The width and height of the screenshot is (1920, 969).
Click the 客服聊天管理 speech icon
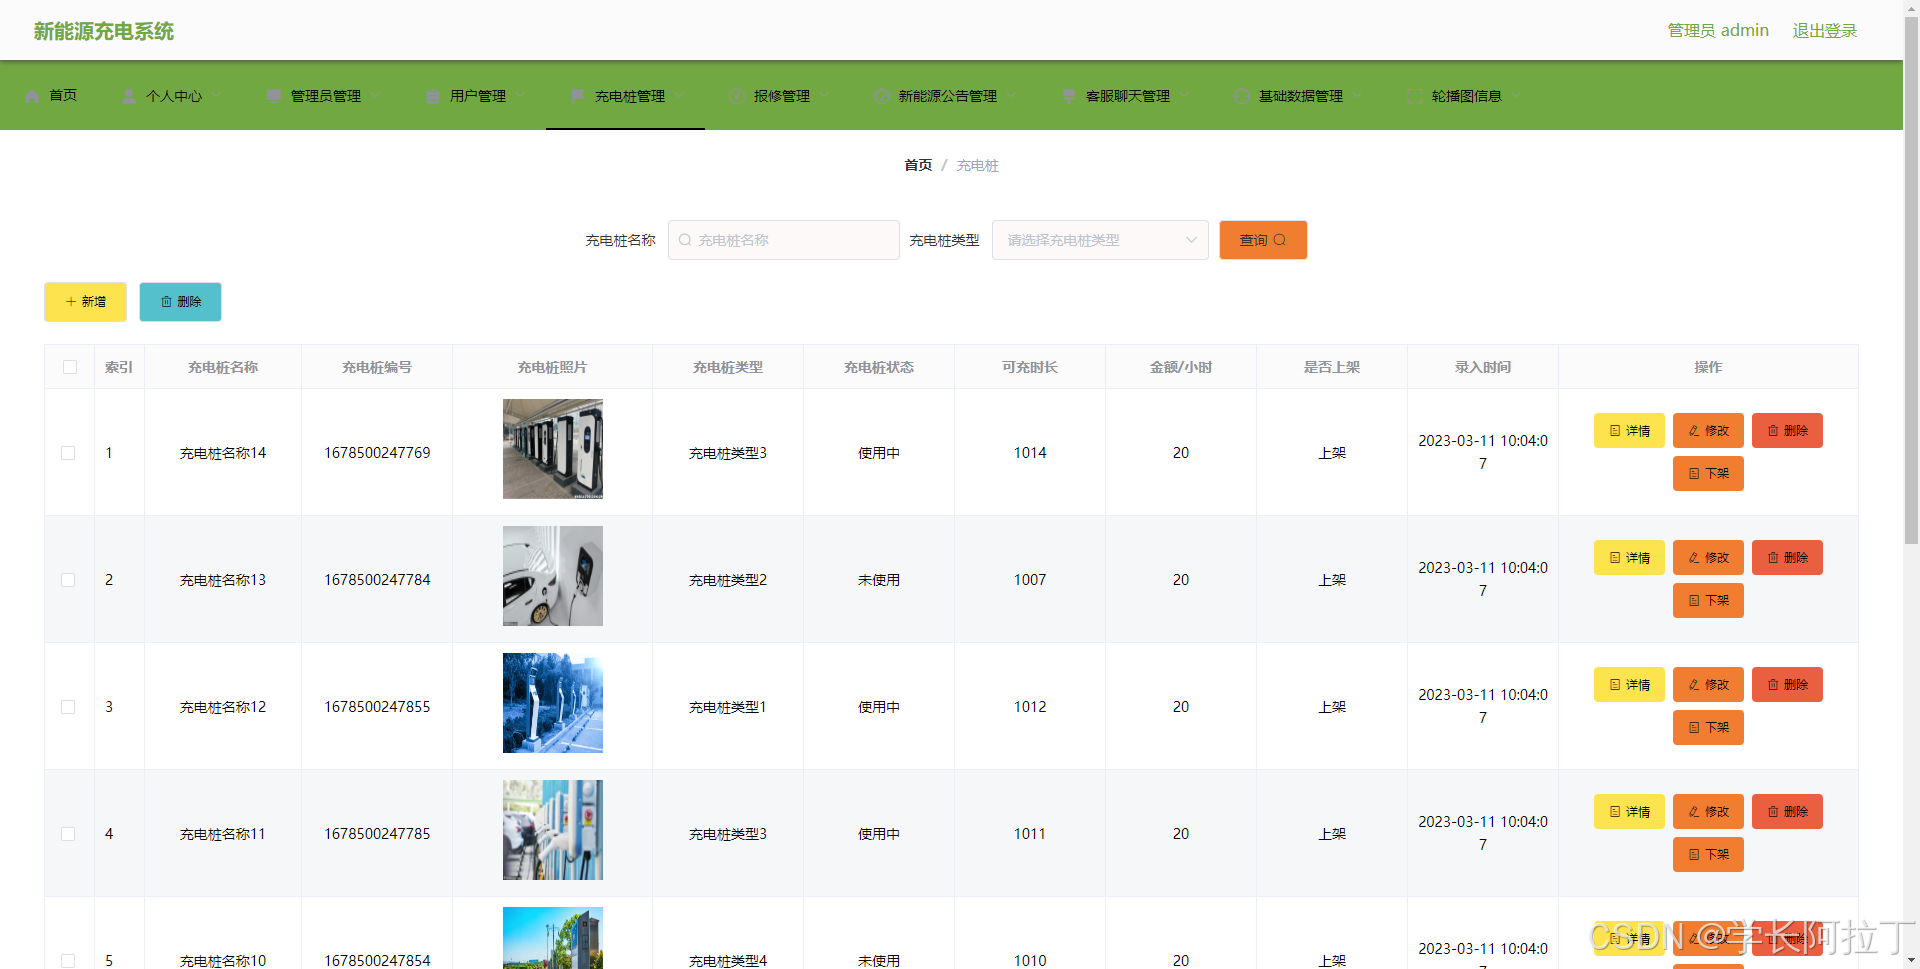point(1068,96)
